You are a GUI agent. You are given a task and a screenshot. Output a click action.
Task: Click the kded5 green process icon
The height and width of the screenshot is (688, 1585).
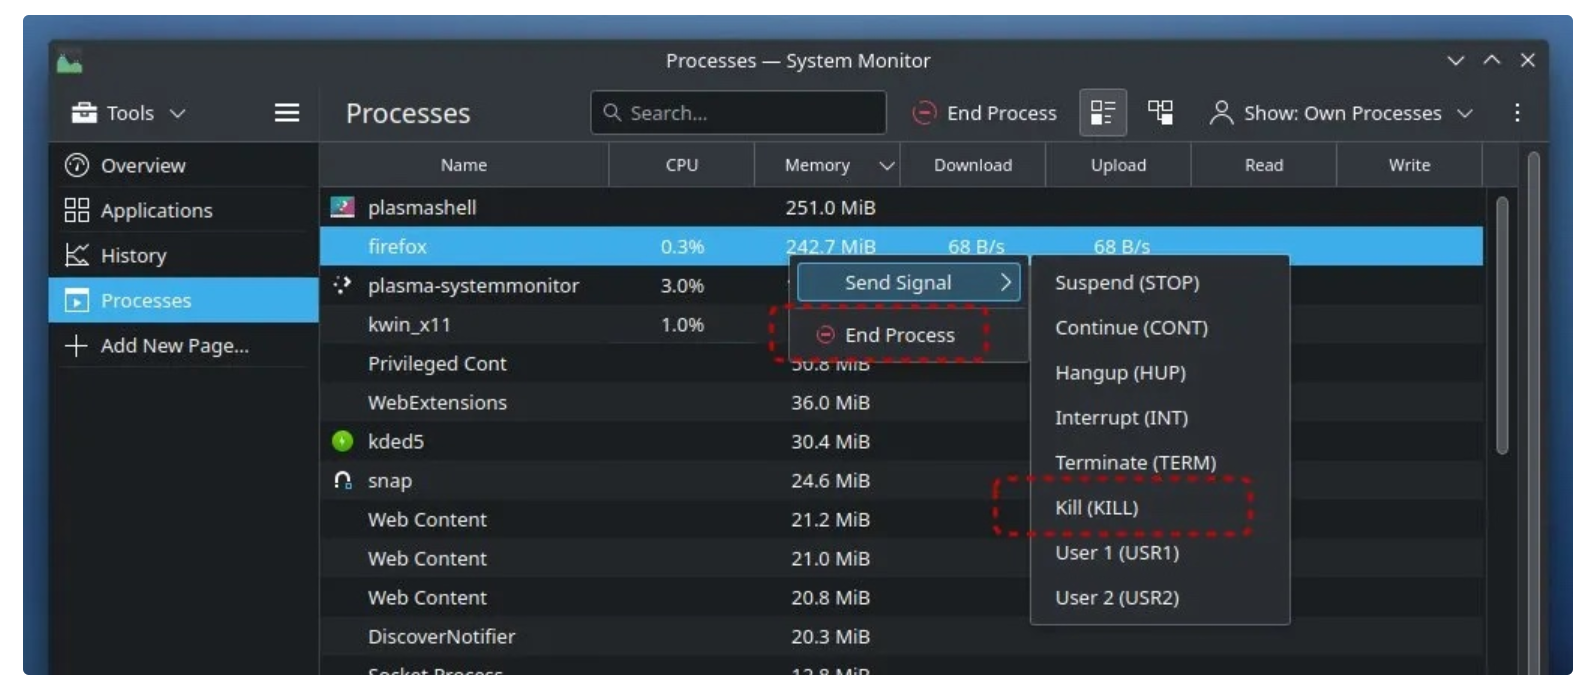[342, 440]
